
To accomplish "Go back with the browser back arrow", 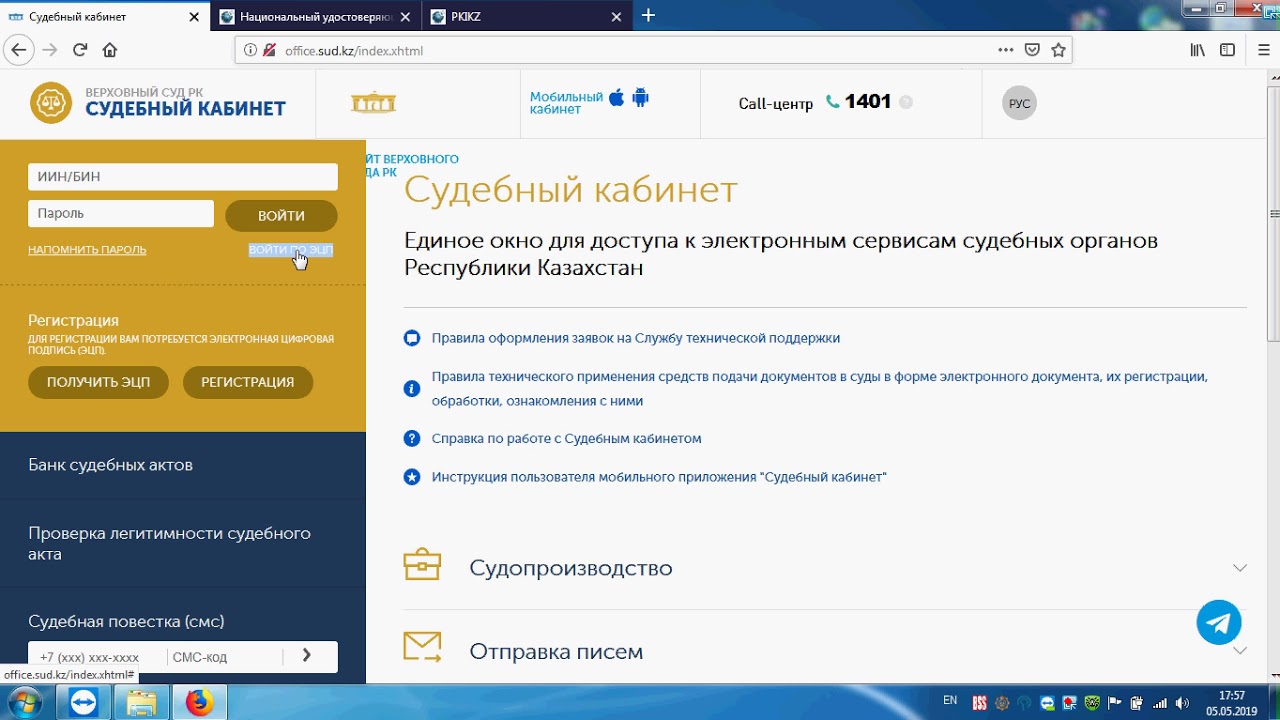I will 18,50.
